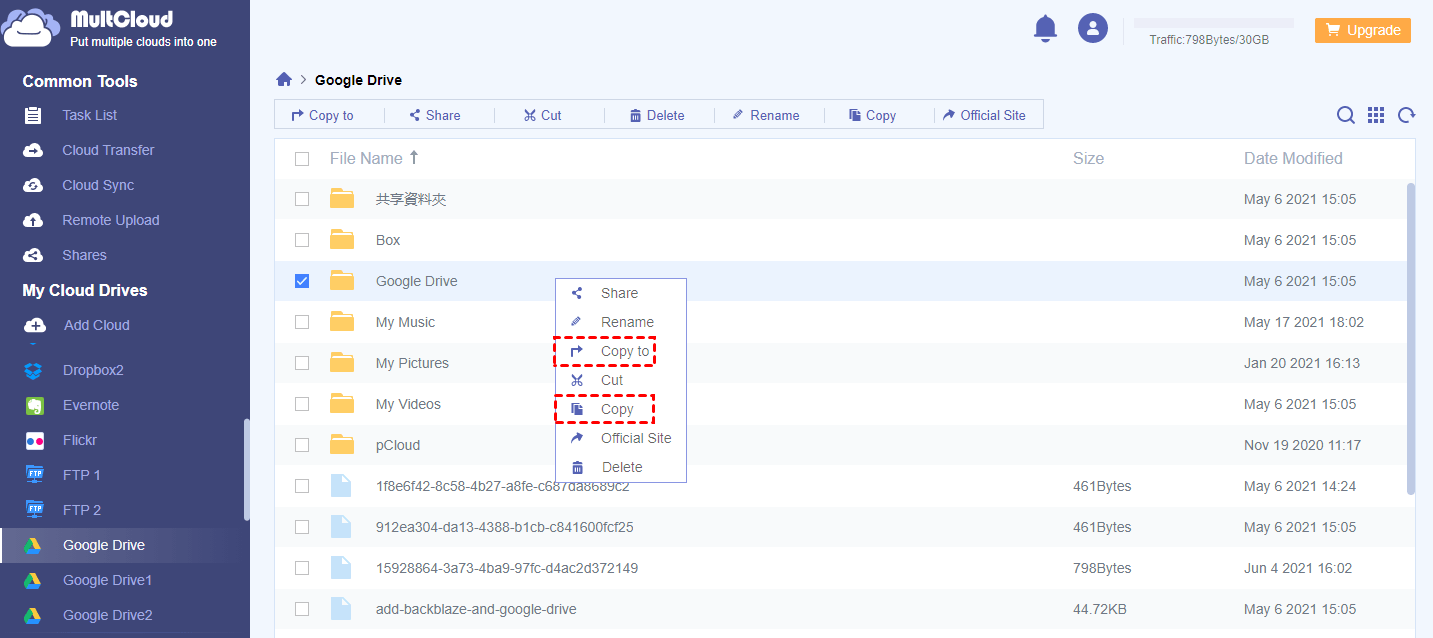Open the user account avatar icon

pos(1093,28)
